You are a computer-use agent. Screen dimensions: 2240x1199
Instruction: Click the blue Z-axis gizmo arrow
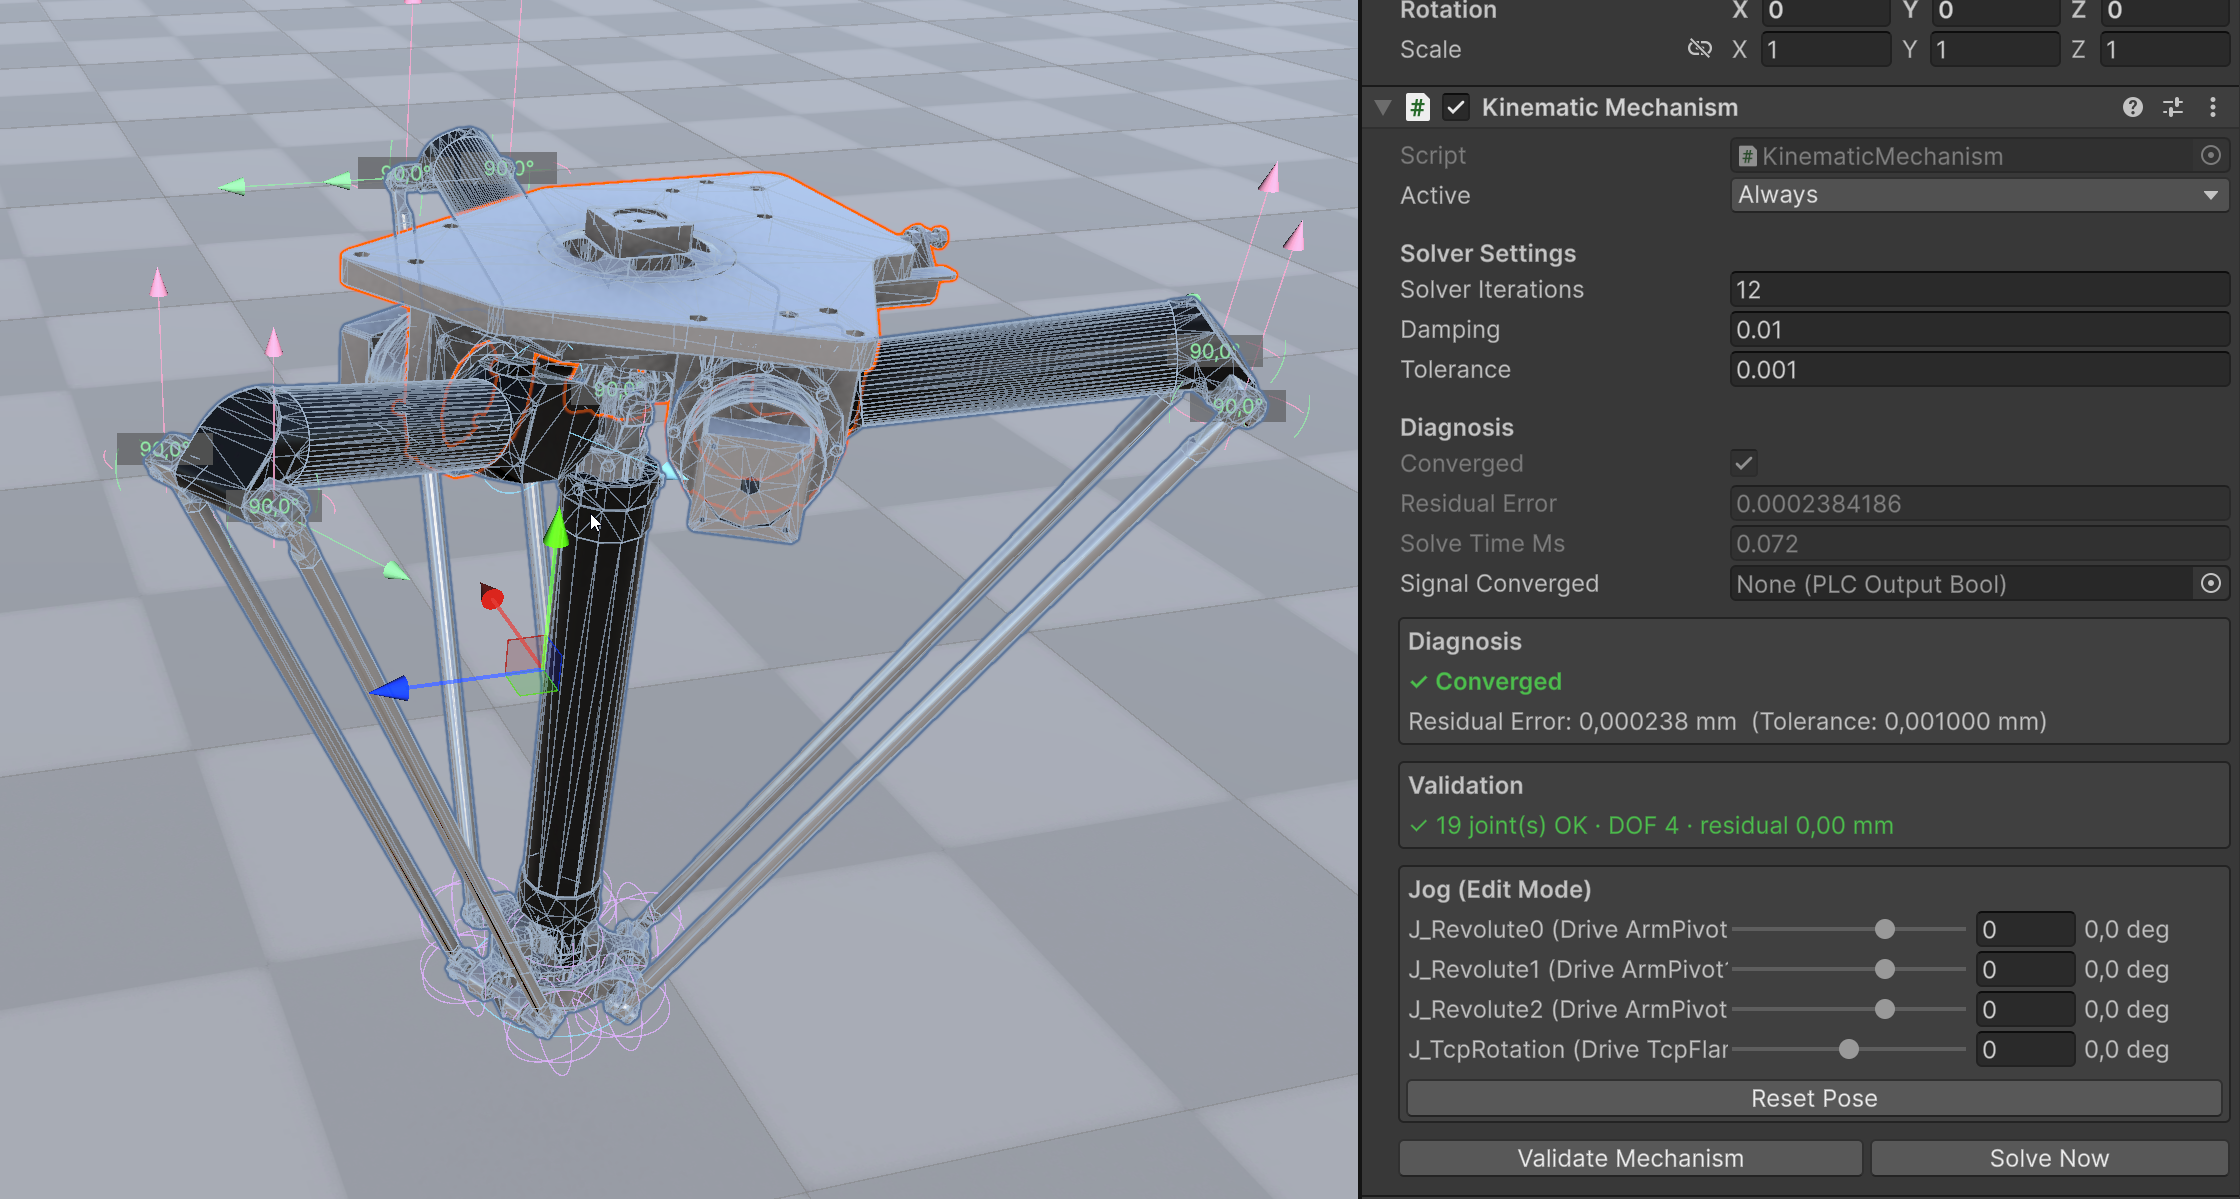(391, 688)
